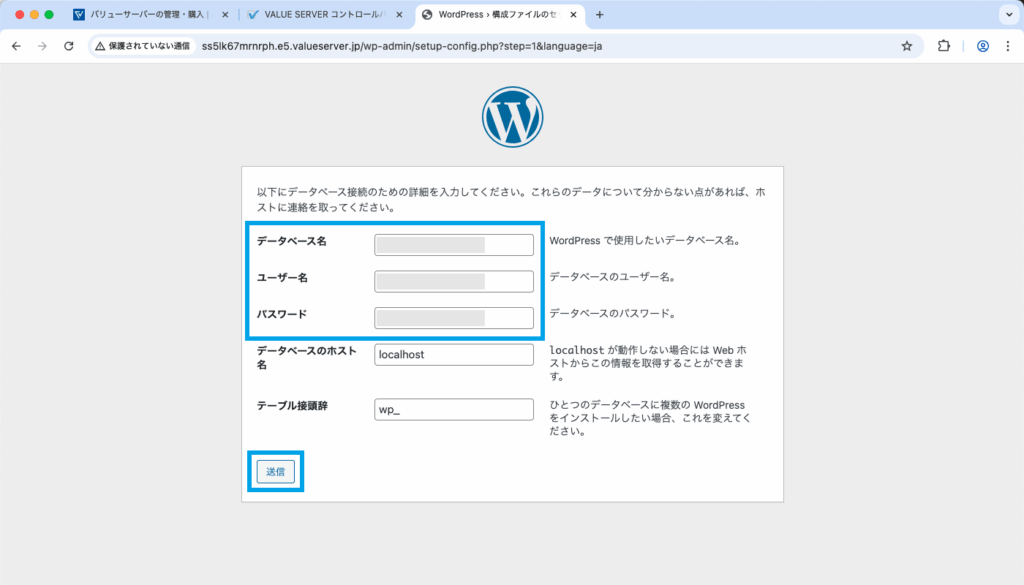
Task: Submit the form with the 送信 button
Action: click(275, 470)
